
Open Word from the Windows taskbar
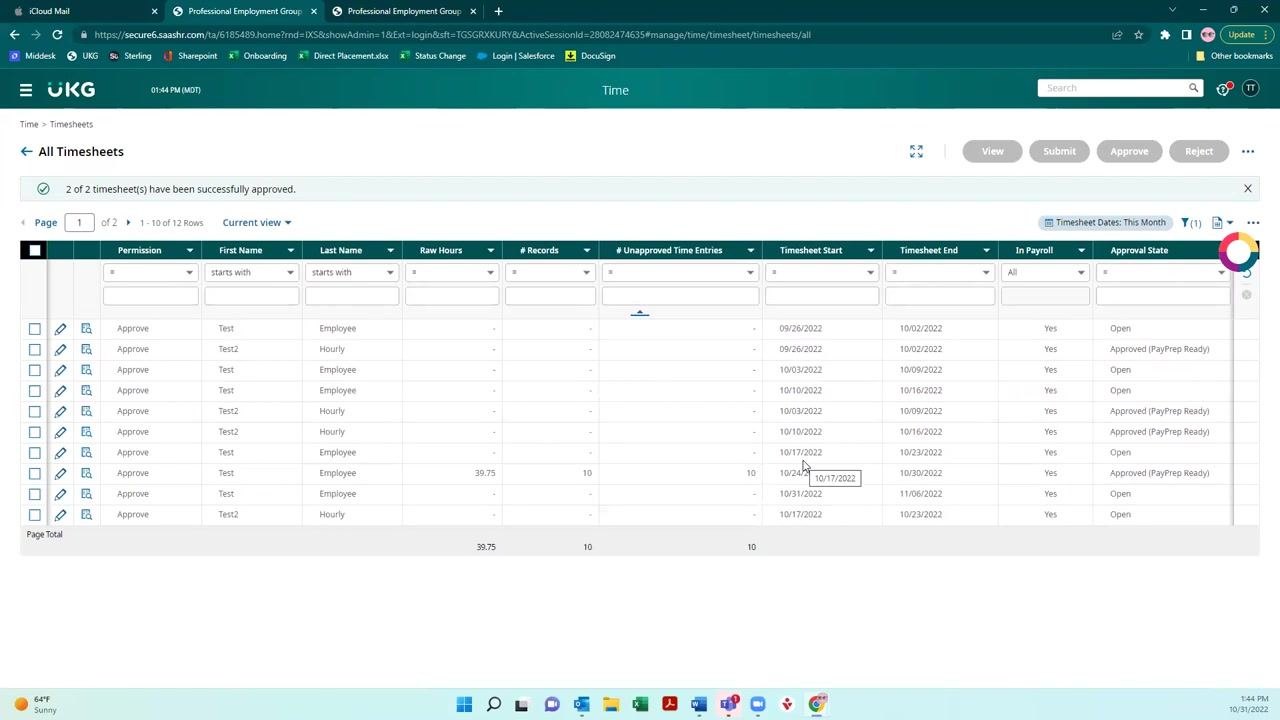pyautogui.click(x=699, y=704)
